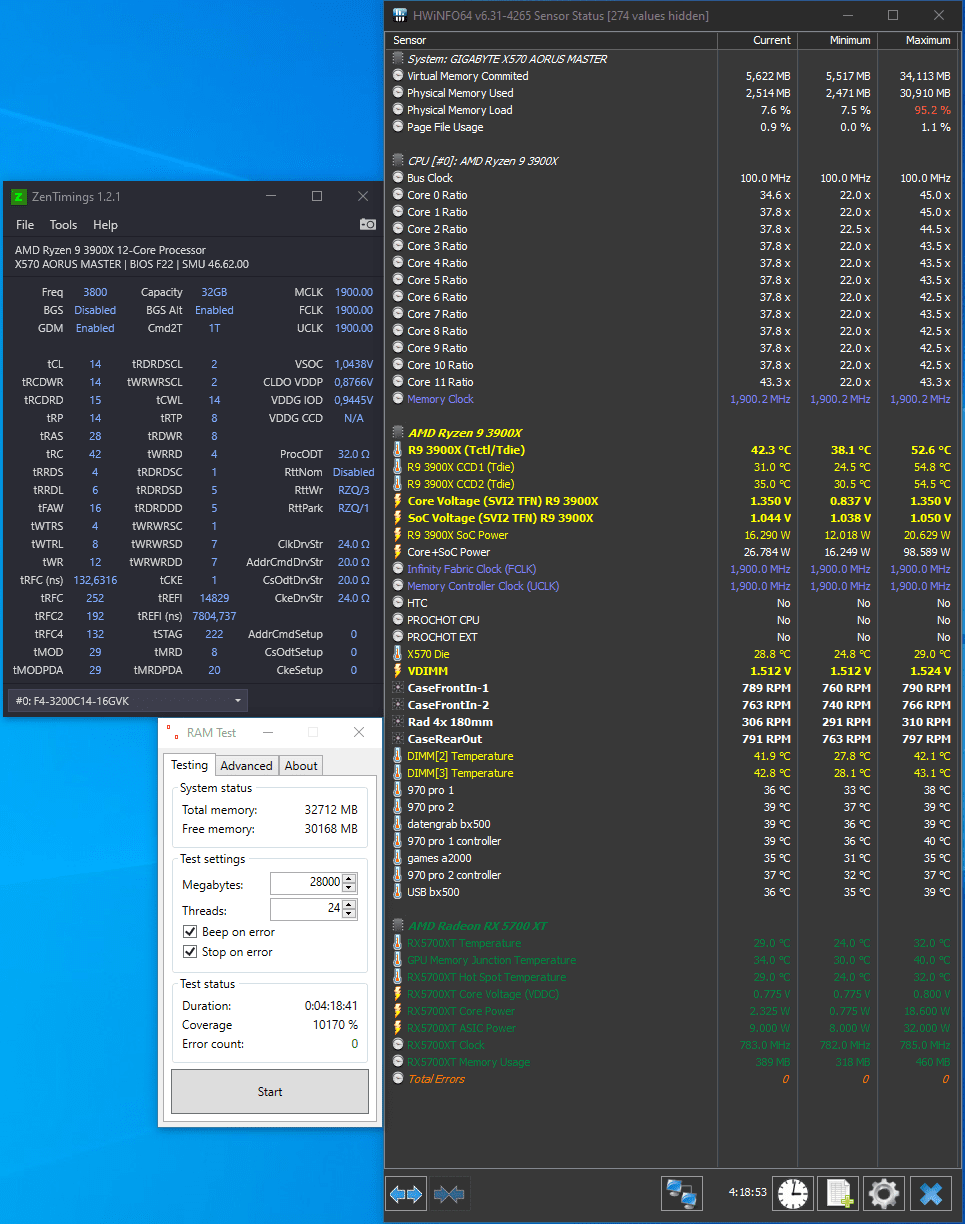The height and width of the screenshot is (1224, 965).
Task: Click the elapsed time 4:18:53 in HWiNFO
Action: (748, 1193)
